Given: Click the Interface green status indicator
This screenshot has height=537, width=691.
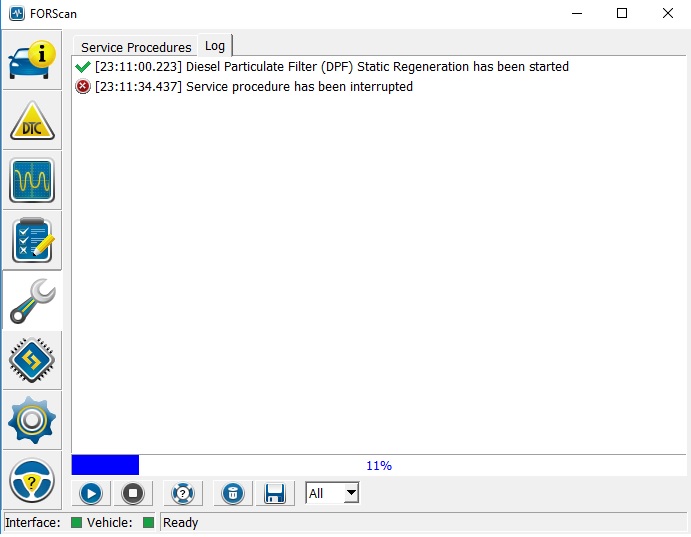Looking at the screenshot, I should [76, 522].
